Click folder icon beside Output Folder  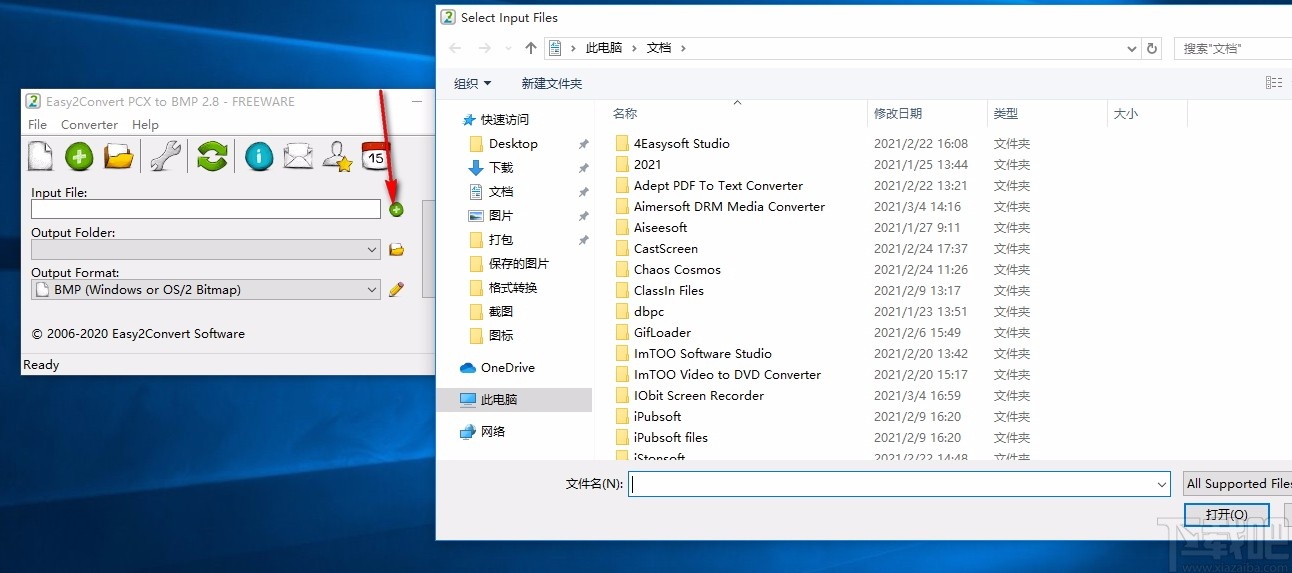[396, 249]
